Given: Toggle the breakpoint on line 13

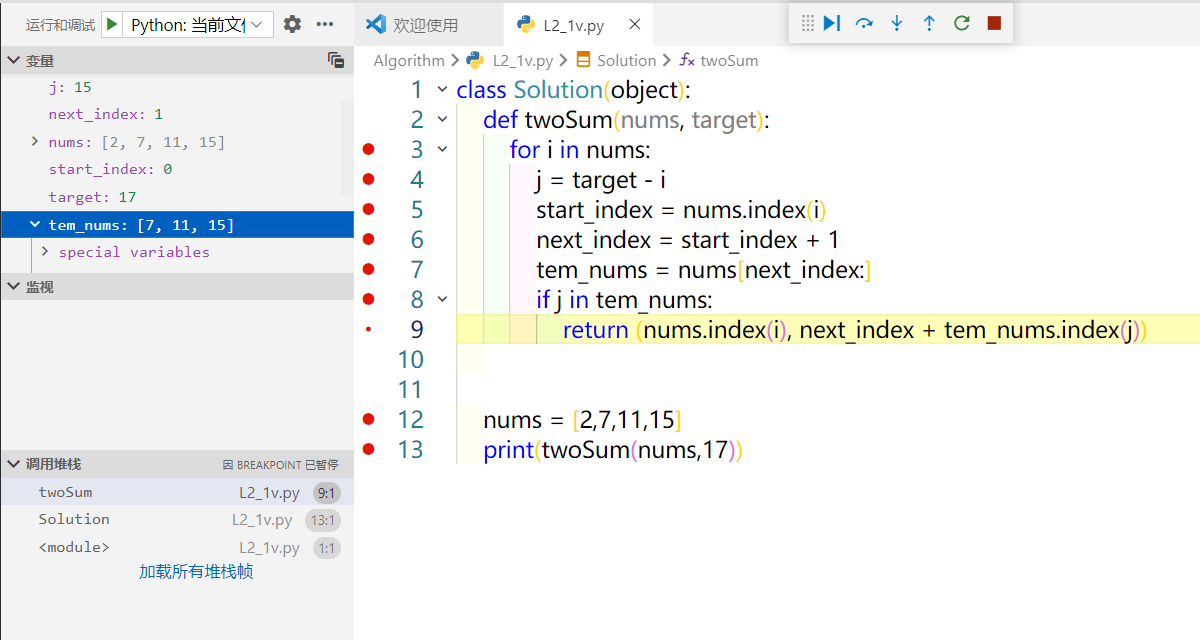Looking at the screenshot, I should point(368,449).
